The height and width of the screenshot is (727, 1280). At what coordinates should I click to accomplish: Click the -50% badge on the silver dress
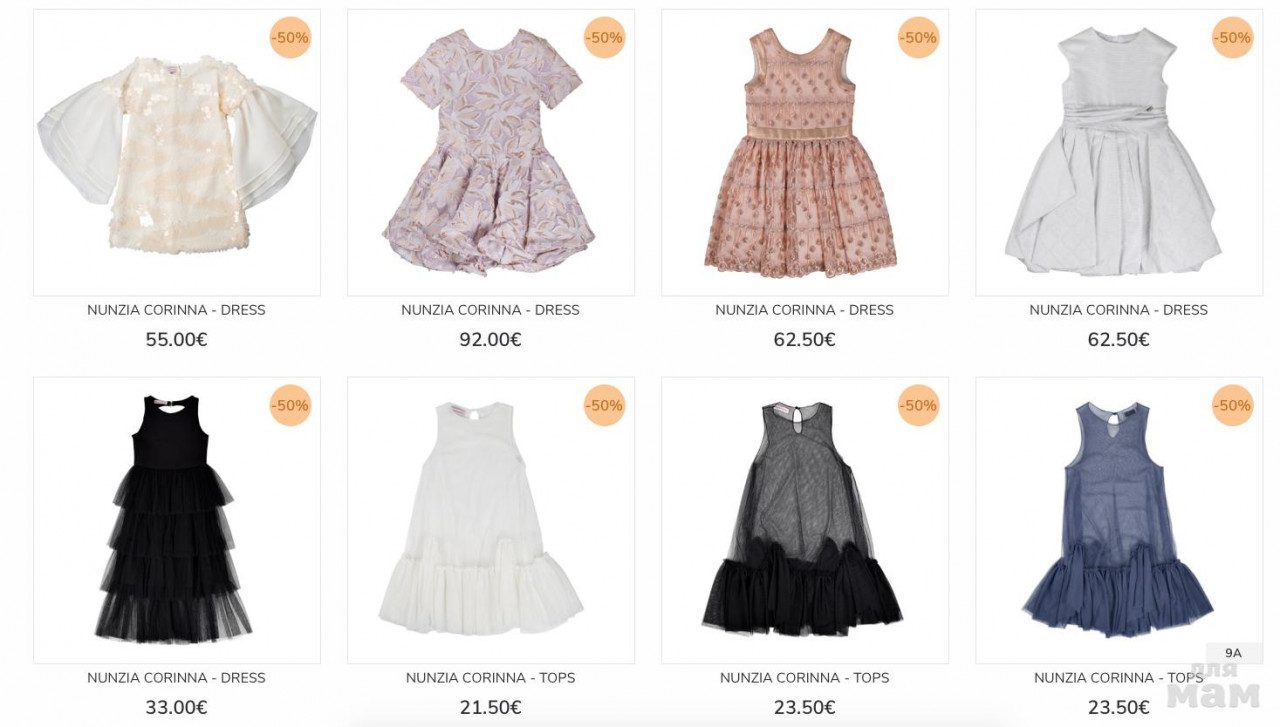(1233, 38)
